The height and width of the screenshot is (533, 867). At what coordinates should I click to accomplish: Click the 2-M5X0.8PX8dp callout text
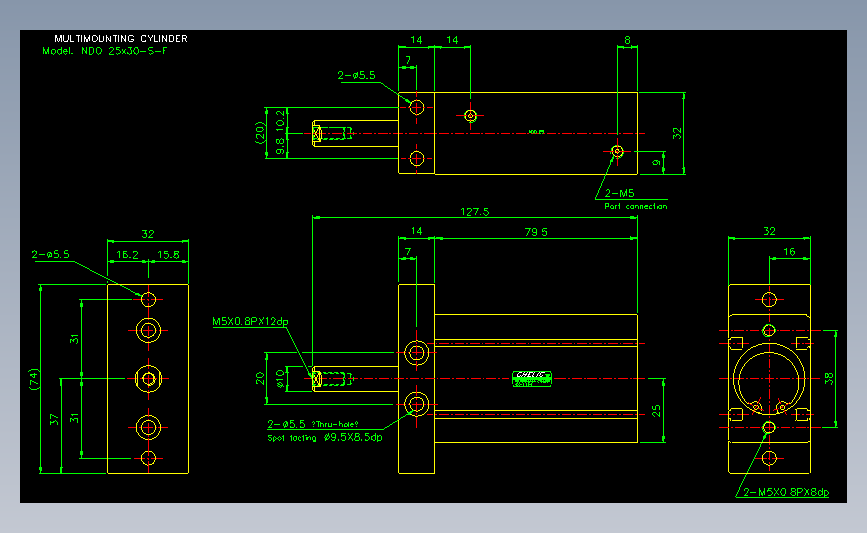click(x=786, y=492)
